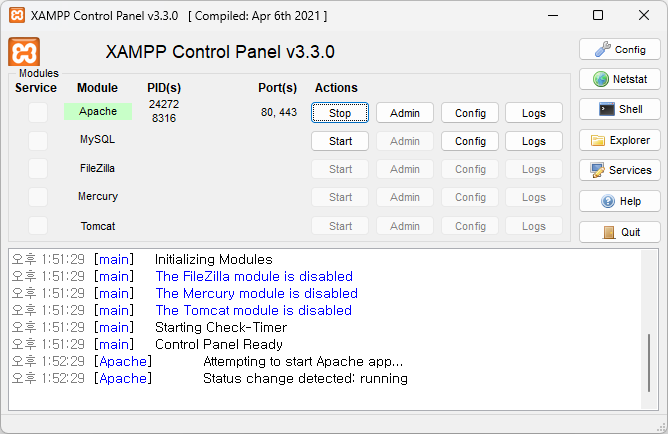Click the 'PID(s)' column header
Viewport: 668px width, 434px height.
pyautogui.click(x=164, y=88)
